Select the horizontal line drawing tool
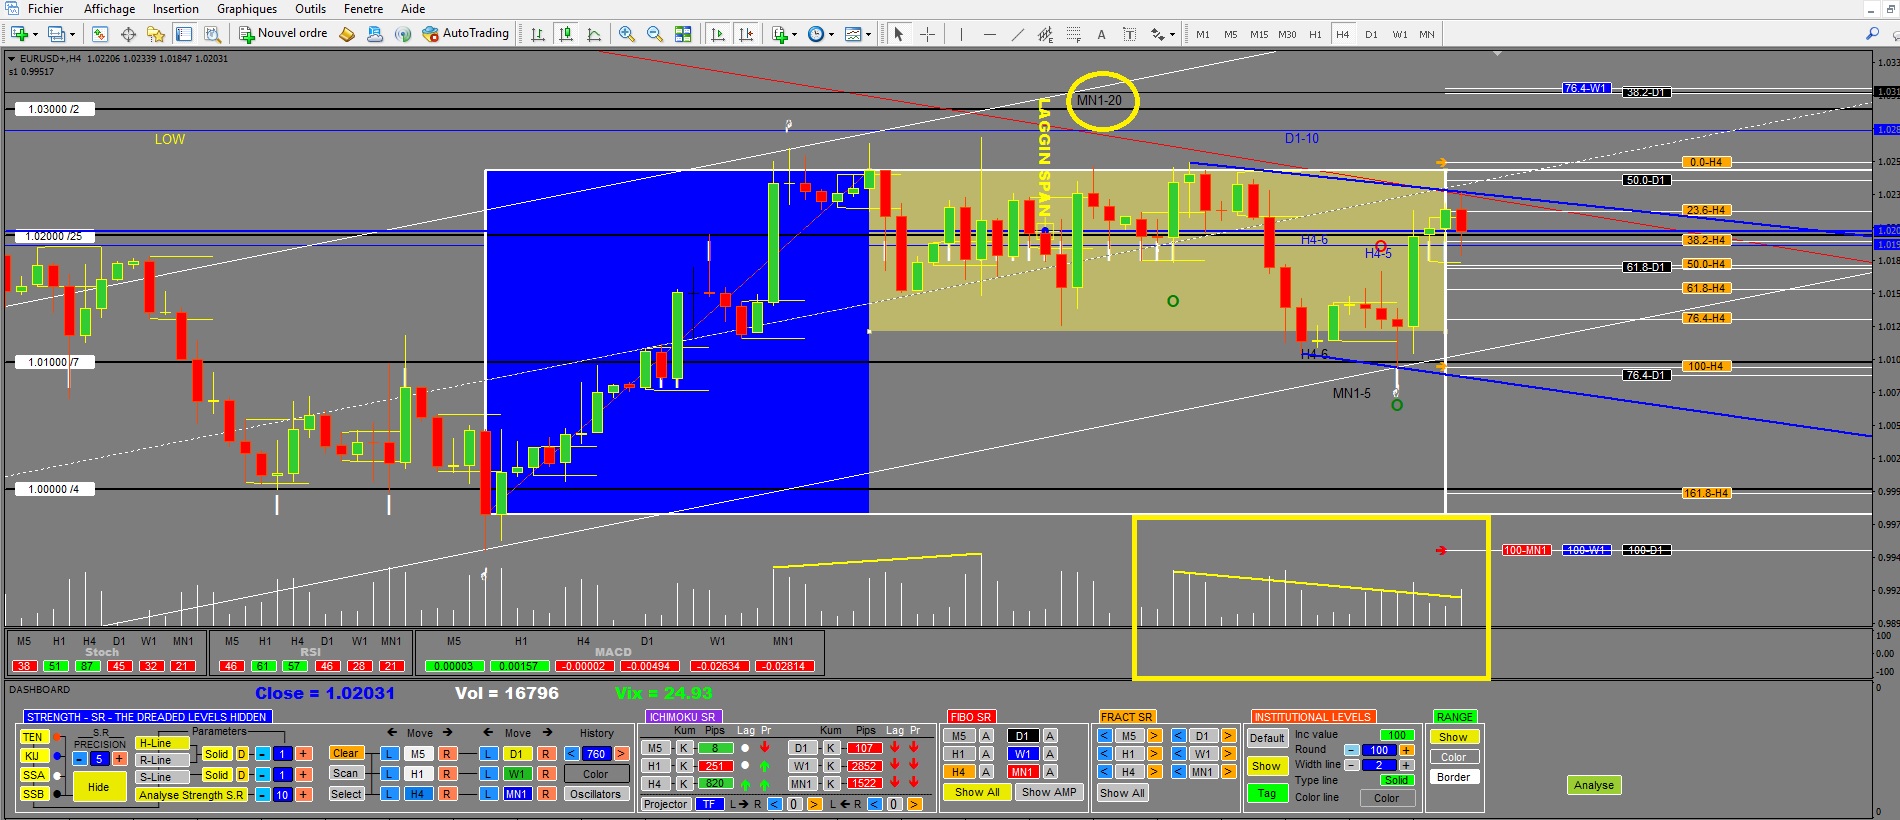This screenshot has width=1900, height=820. (989, 34)
